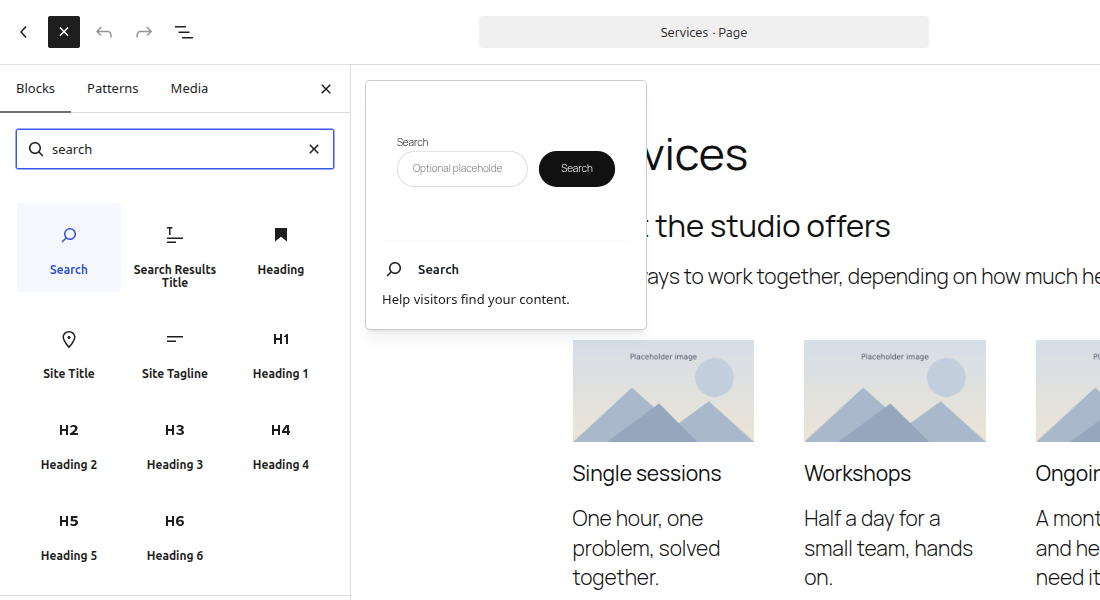Screen dimensions: 1100x600
Task: Click the black Search button in preview
Action: (577, 168)
